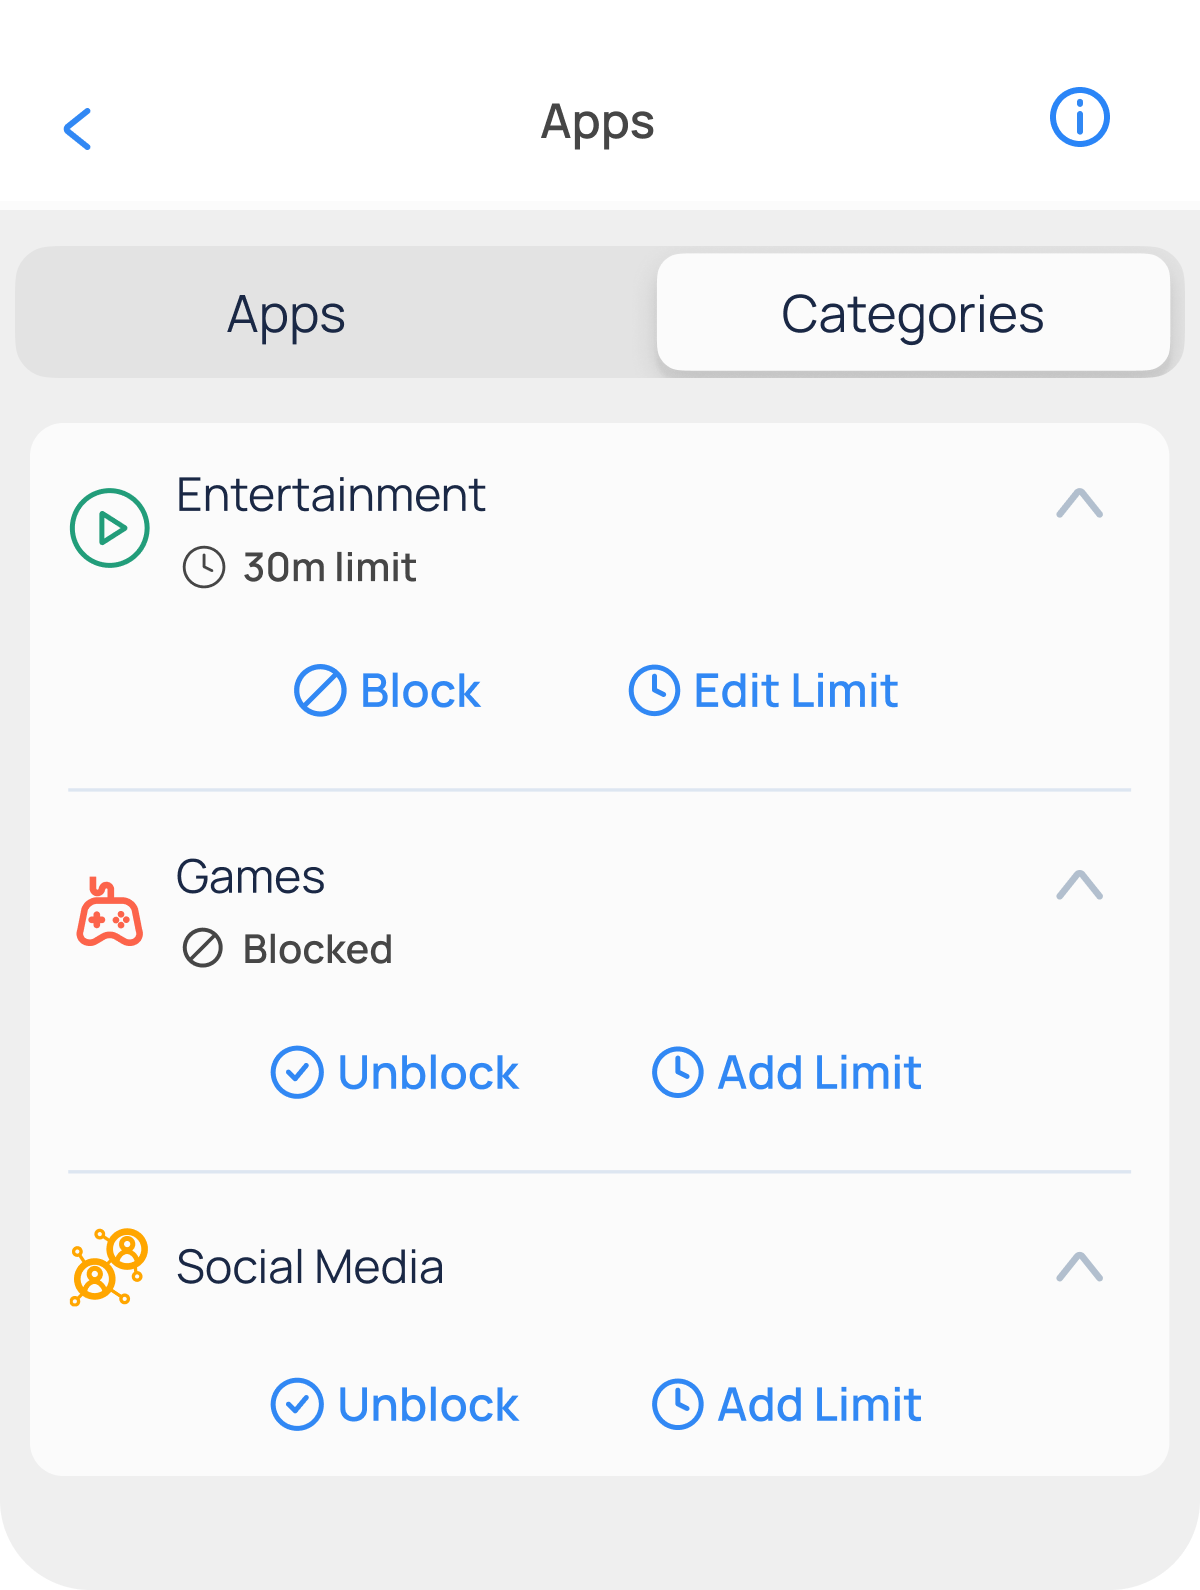Block the Entertainment category
The image size is (1200, 1590).
click(x=388, y=691)
